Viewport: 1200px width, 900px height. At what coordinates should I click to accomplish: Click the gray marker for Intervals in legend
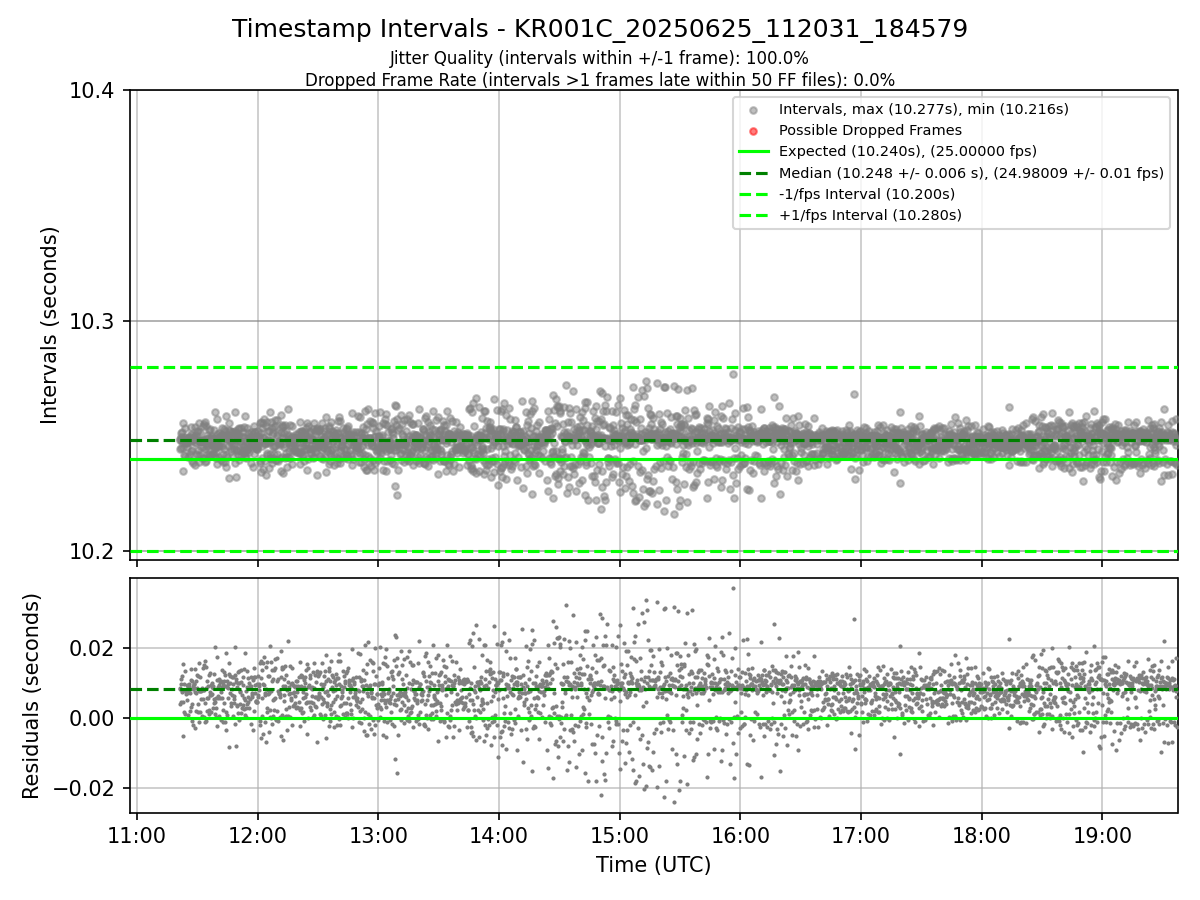click(754, 110)
